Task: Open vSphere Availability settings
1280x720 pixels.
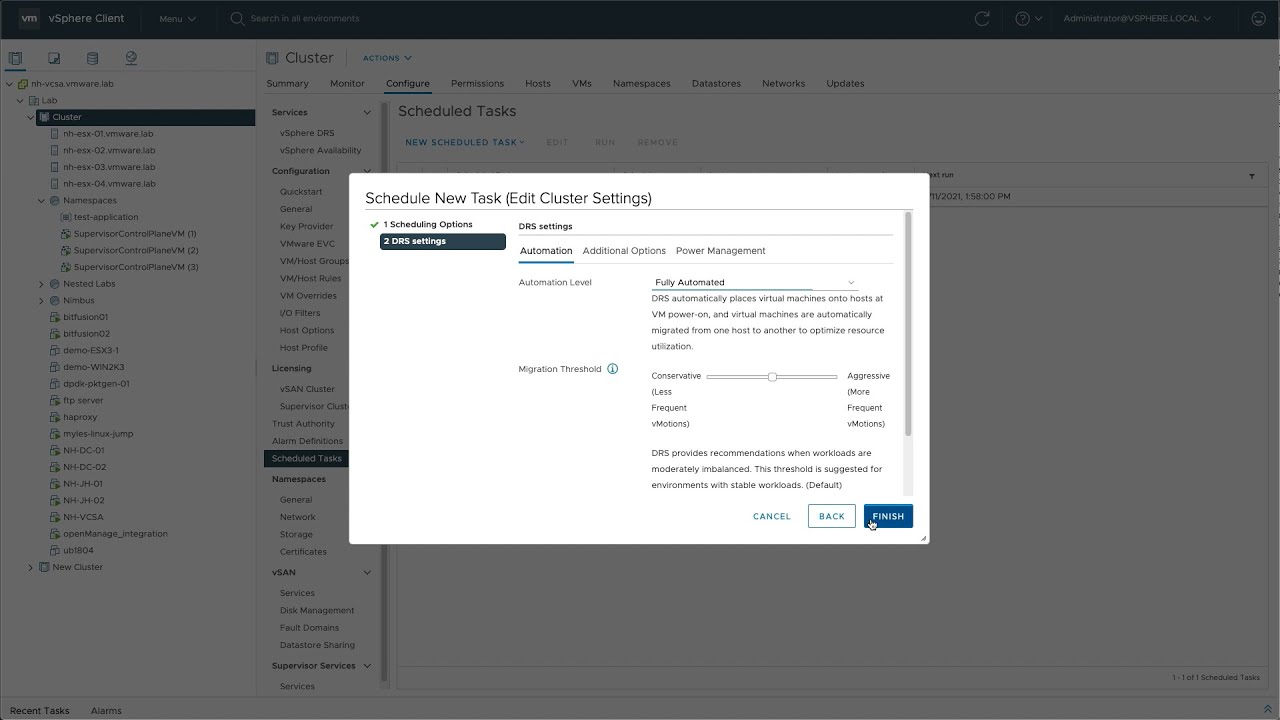Action: [321, 151]
